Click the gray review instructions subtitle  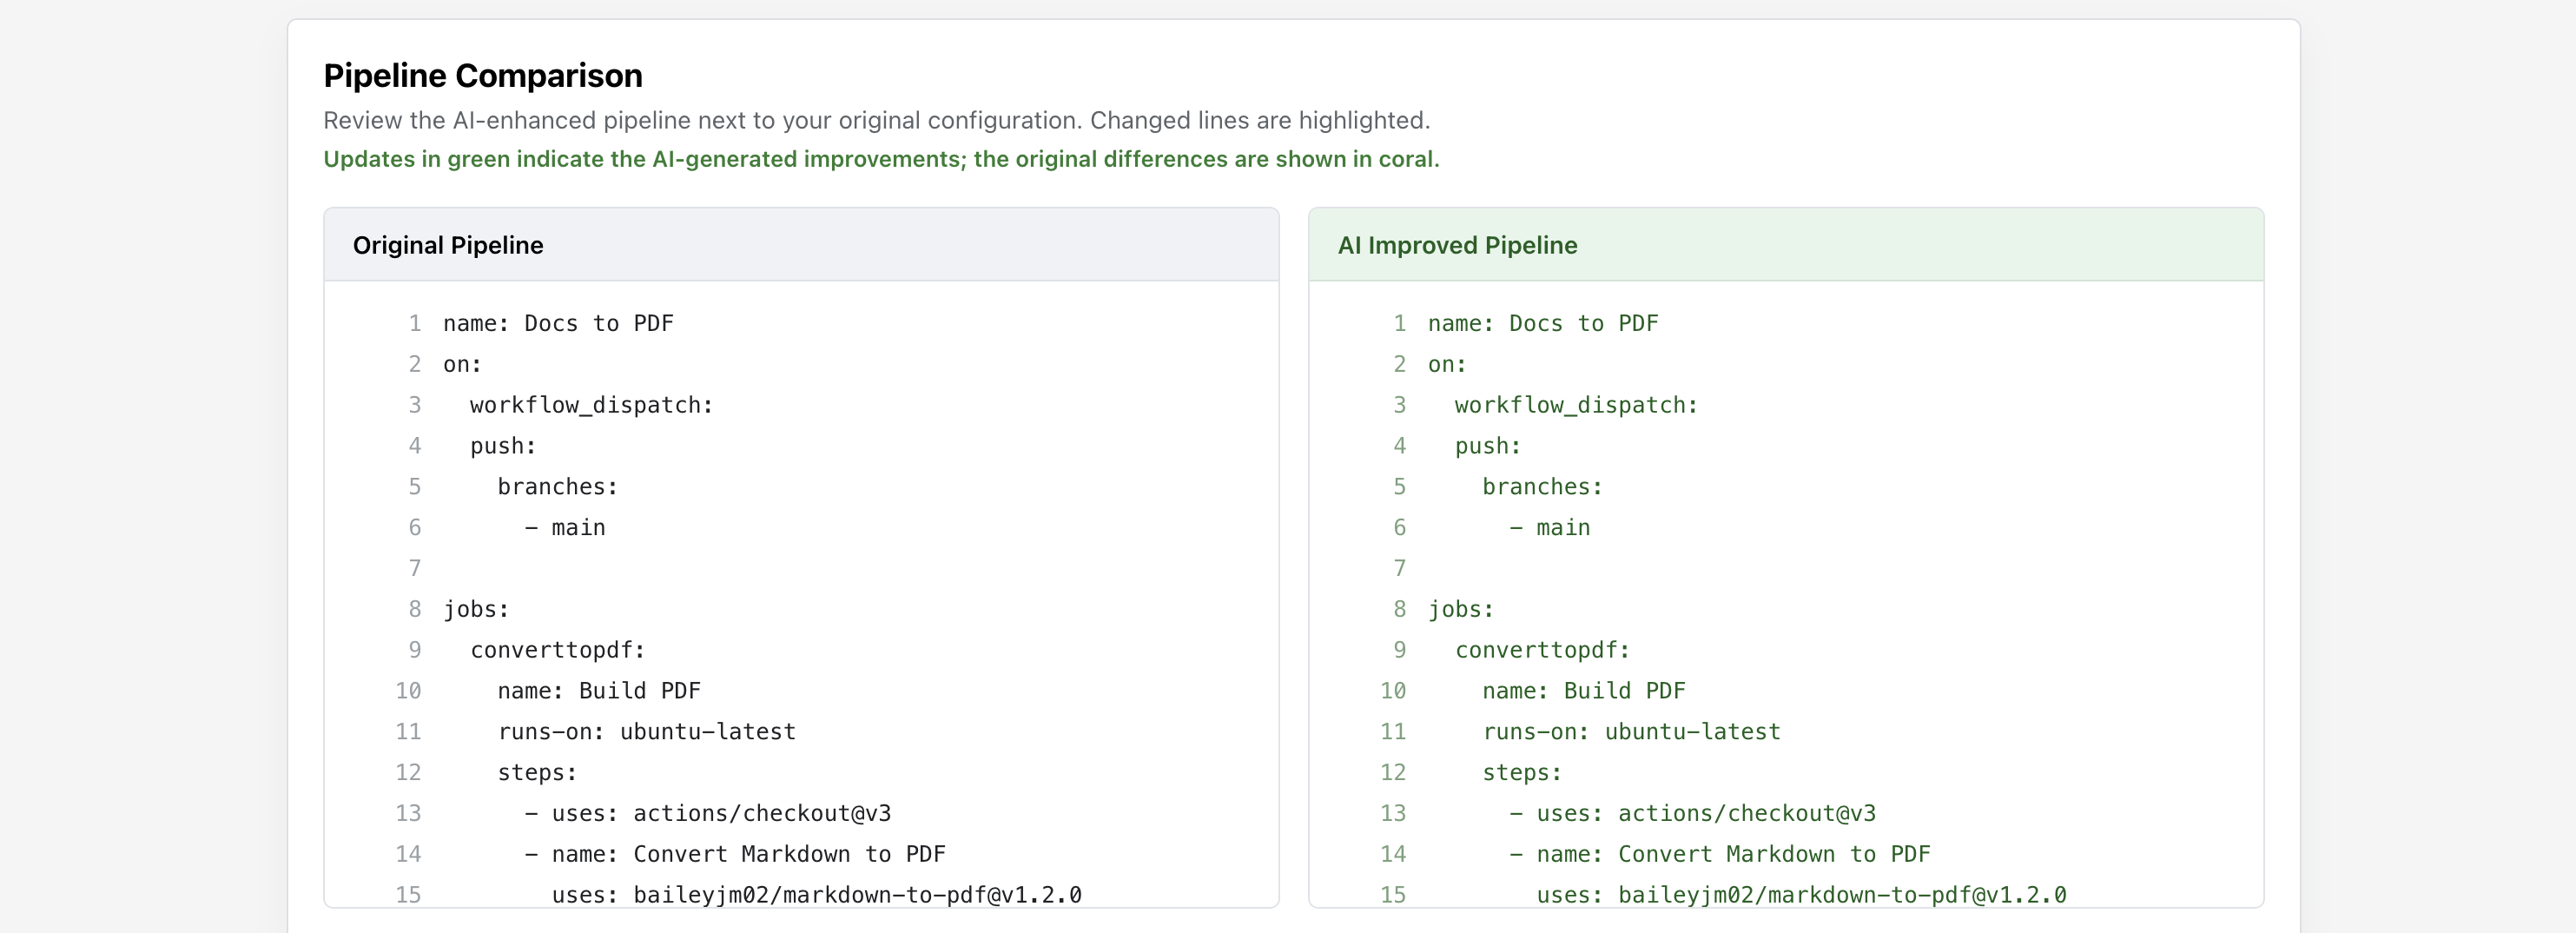pyautogui.click(x=876, y=120)
